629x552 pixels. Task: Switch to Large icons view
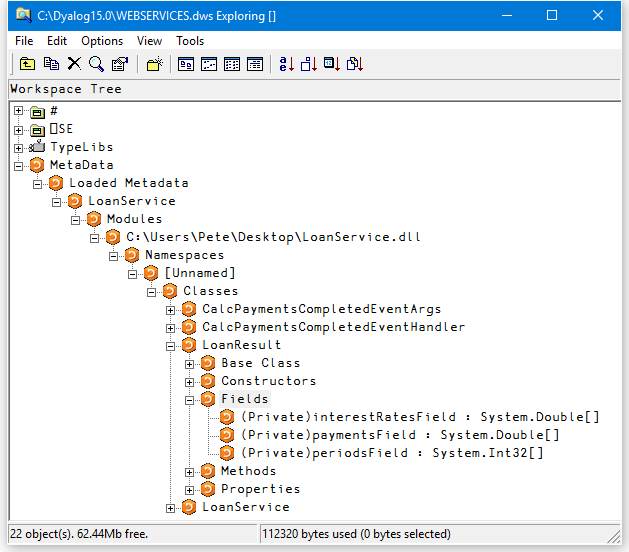[186, 64]
